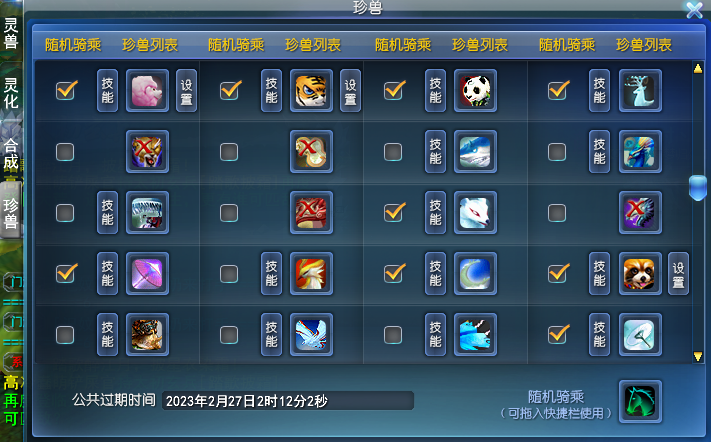Select the glowing deer mount icon

(x=640, y=90)
